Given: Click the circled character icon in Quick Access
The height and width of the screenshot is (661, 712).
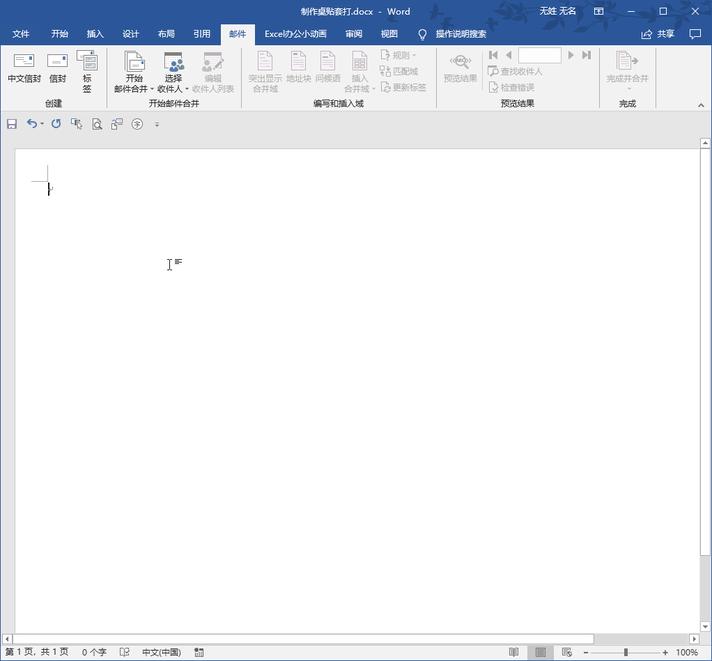Looking at the screenshot, I should click(137, 124).
